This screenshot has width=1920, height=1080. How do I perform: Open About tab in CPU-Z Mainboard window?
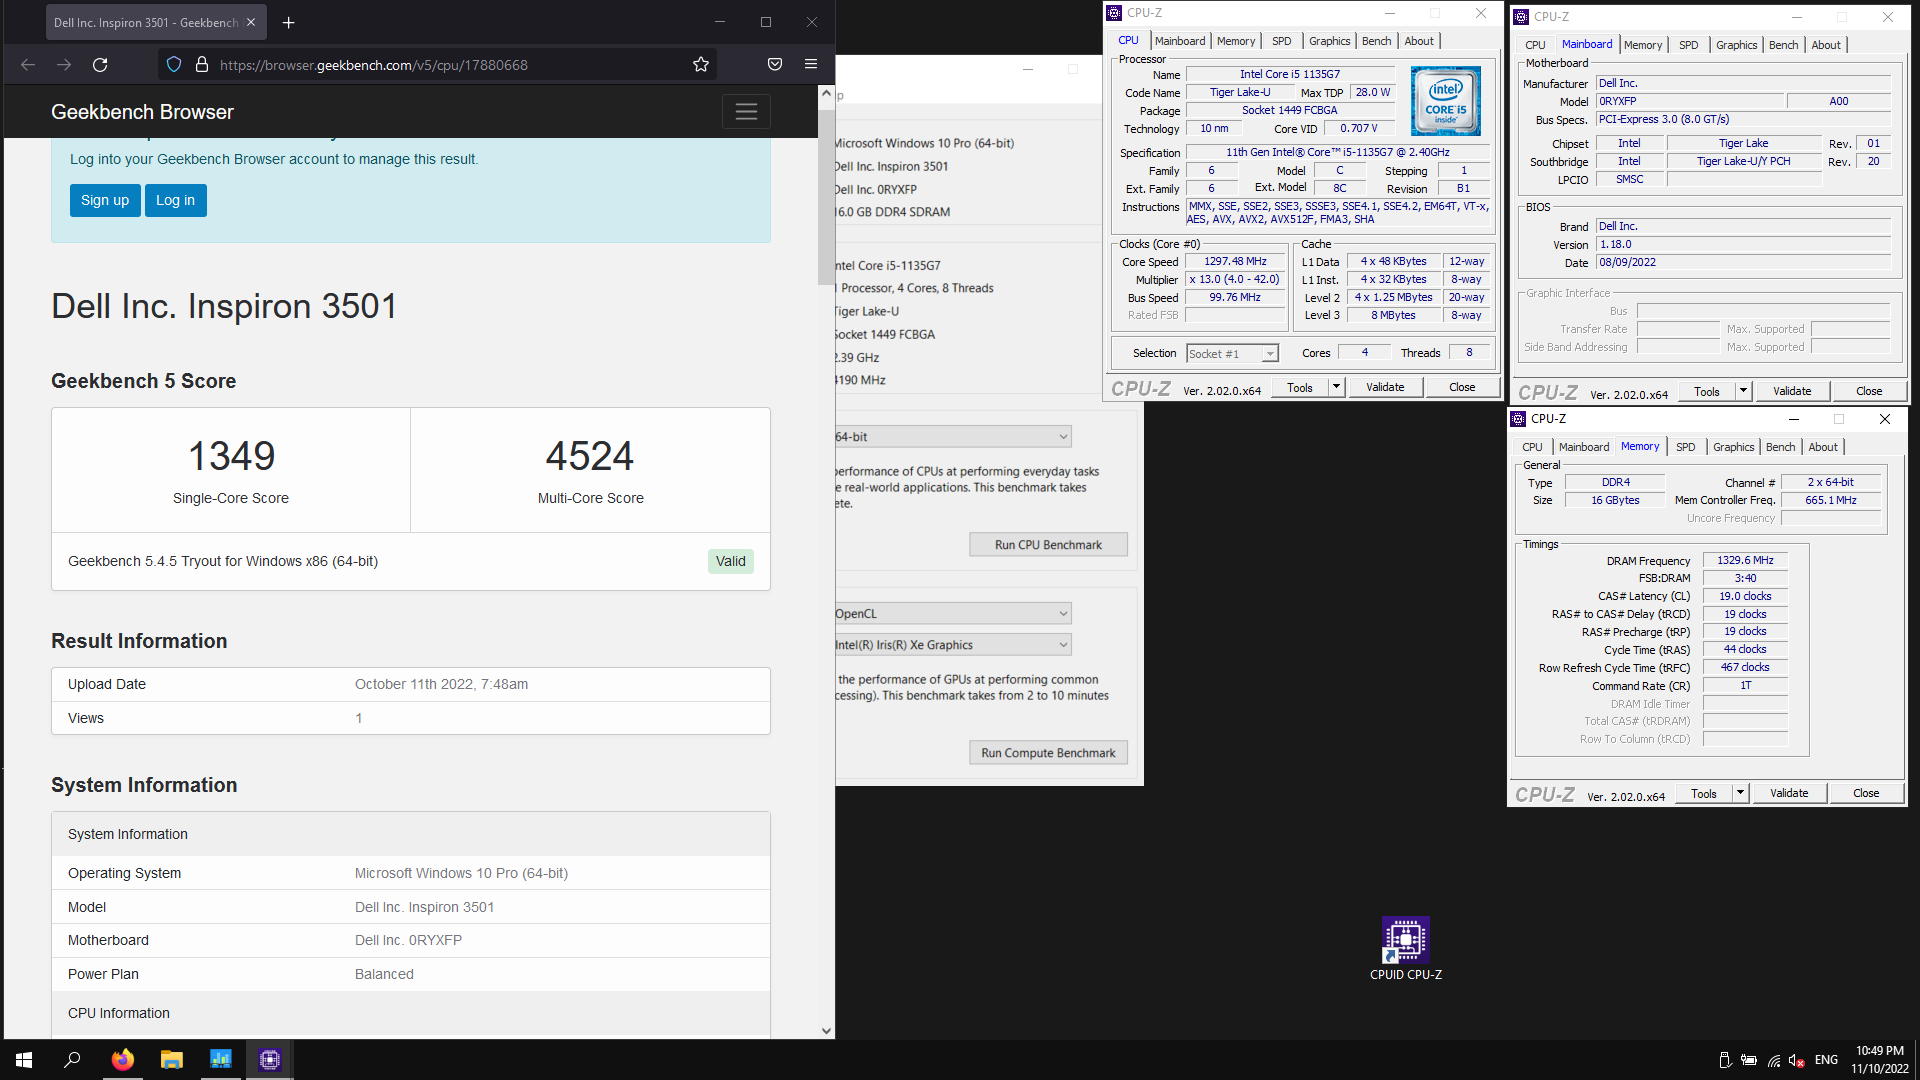(1826, 45)
